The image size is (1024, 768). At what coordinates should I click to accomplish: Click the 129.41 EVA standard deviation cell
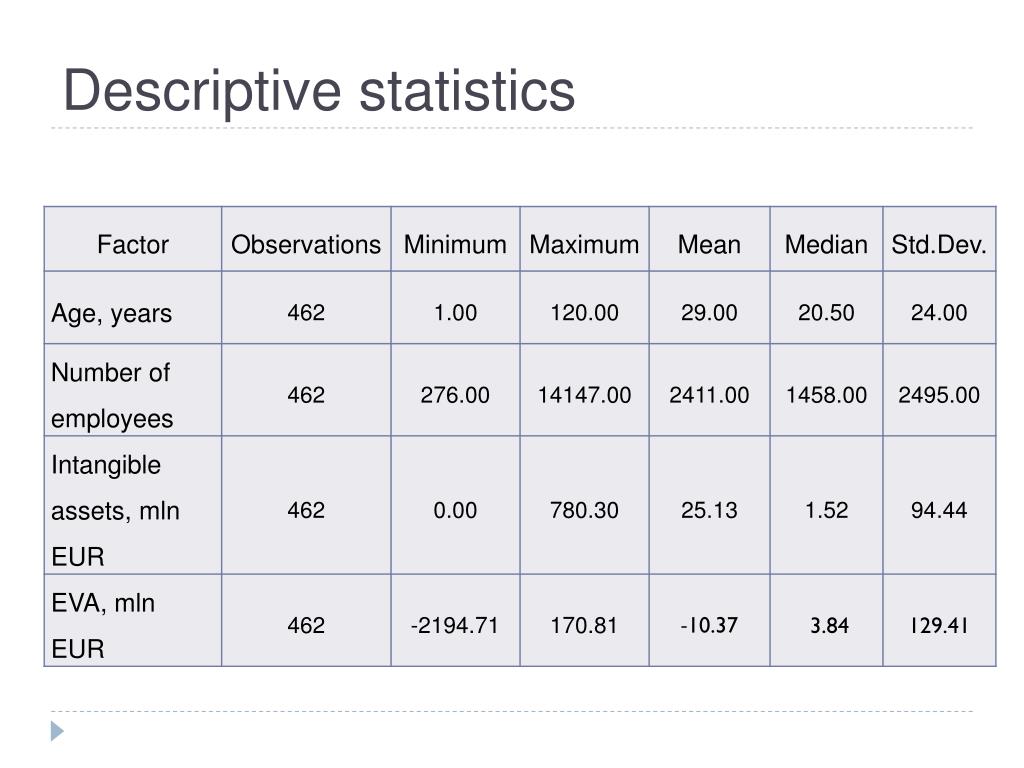[939, 626]
